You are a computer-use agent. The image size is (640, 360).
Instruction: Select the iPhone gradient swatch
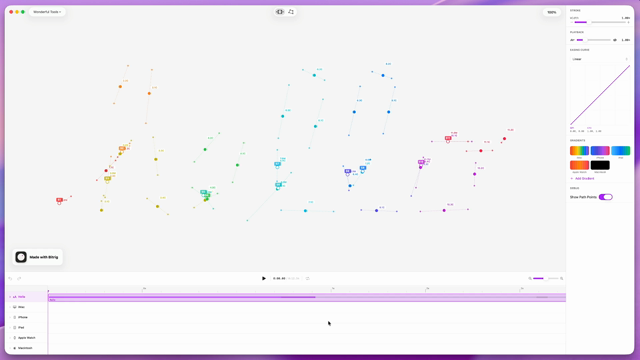[600, 151]
